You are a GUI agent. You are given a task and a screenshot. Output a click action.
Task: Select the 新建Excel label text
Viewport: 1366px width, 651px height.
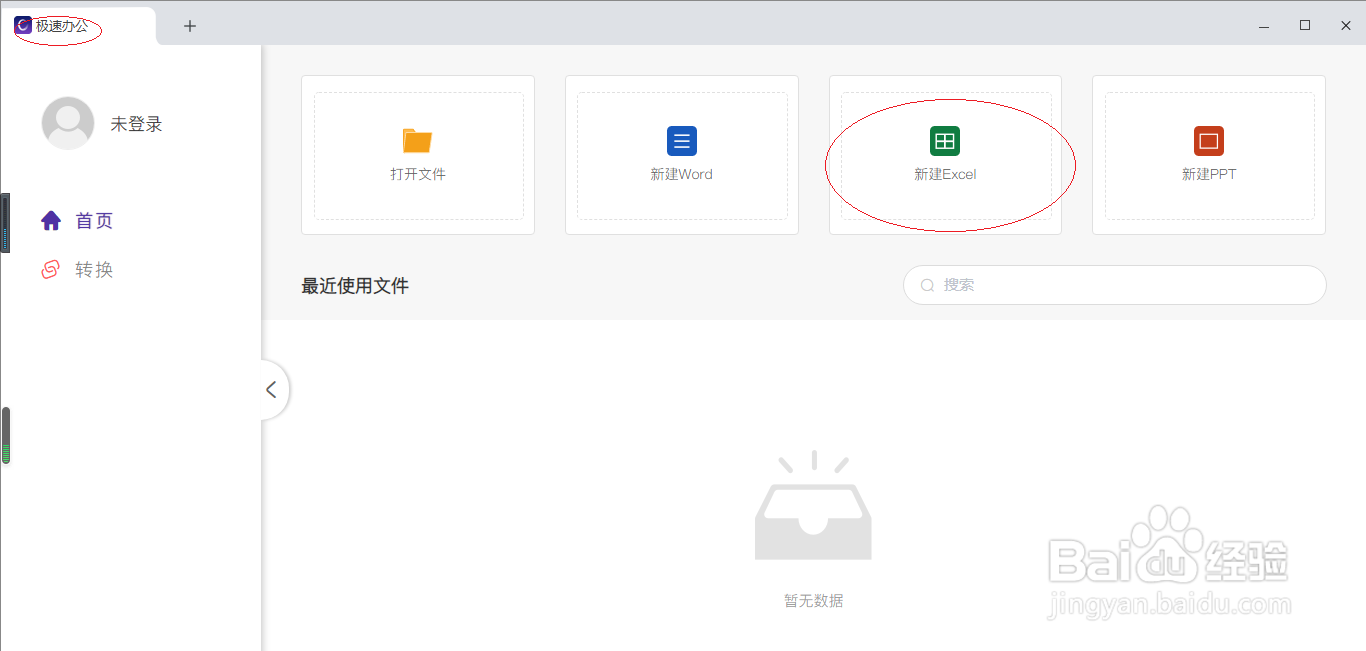point(946,173)
